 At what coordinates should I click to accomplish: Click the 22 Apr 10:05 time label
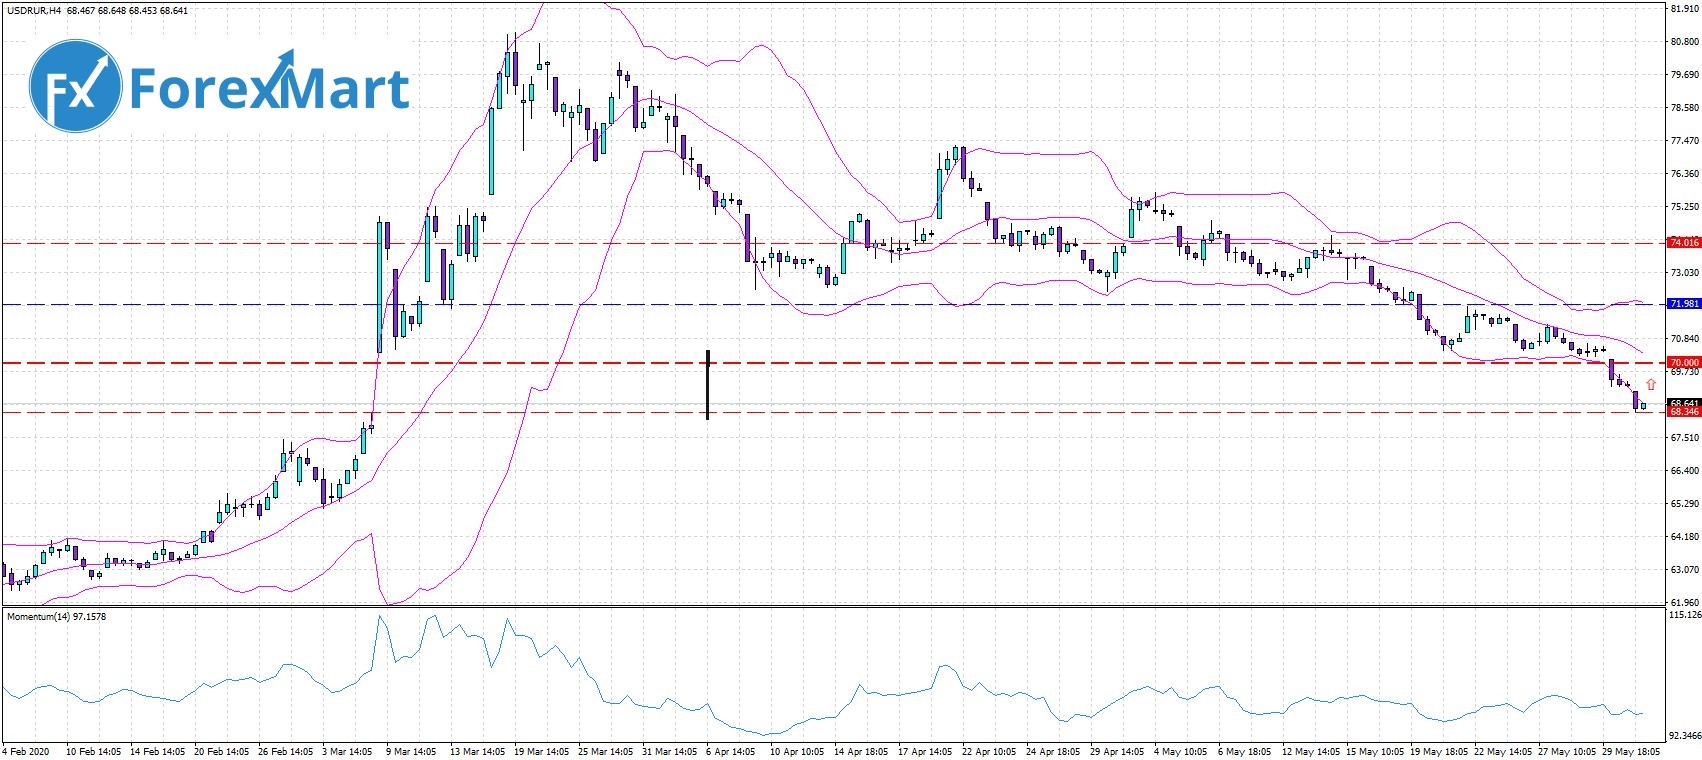tap(988, 750)
